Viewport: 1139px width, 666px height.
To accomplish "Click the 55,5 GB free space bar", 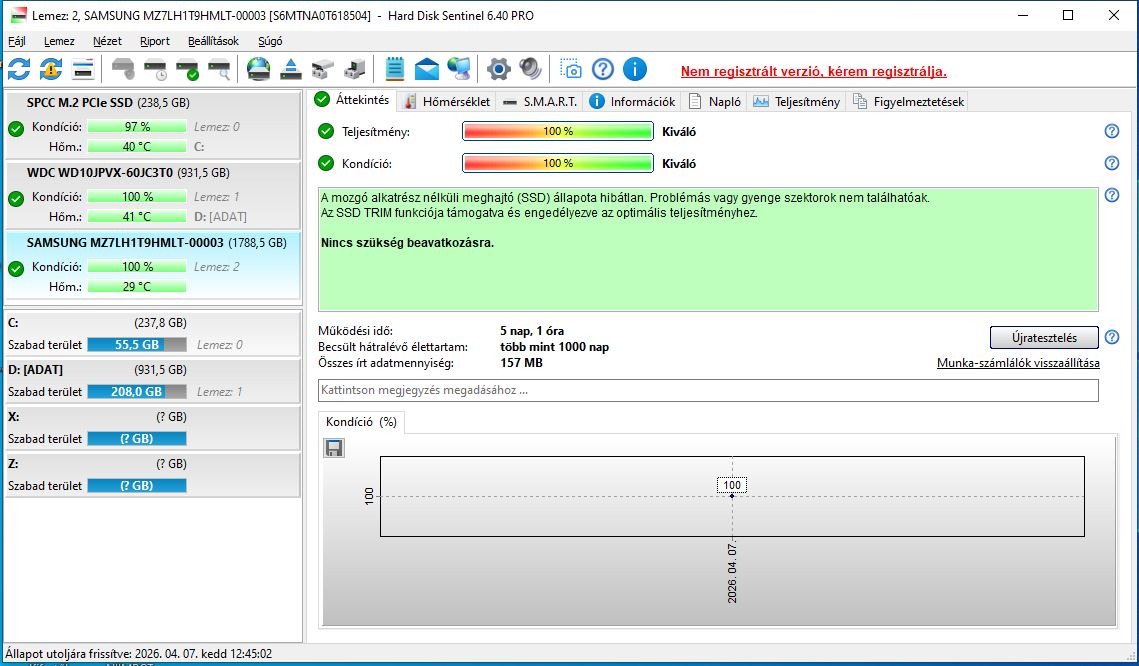I will pyautogui.click(x=137, y=345).
